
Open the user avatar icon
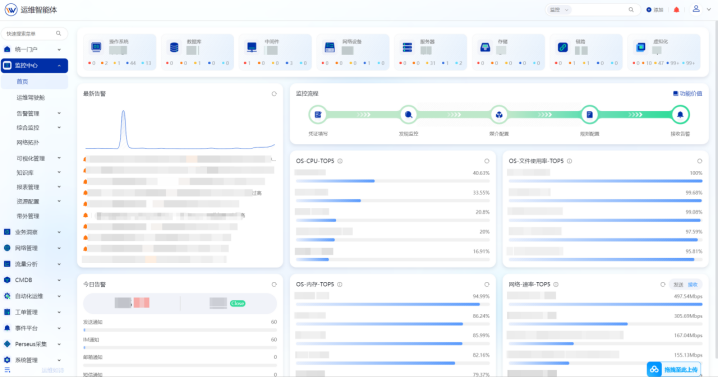(x=696, y=9)
